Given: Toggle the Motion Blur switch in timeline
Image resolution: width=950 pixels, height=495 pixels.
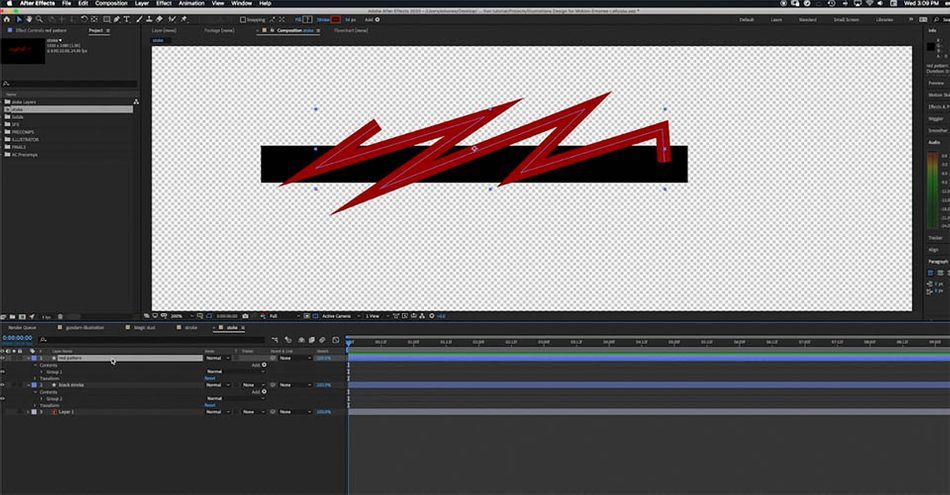Looking at the screenshot, I should pos(322,340).
